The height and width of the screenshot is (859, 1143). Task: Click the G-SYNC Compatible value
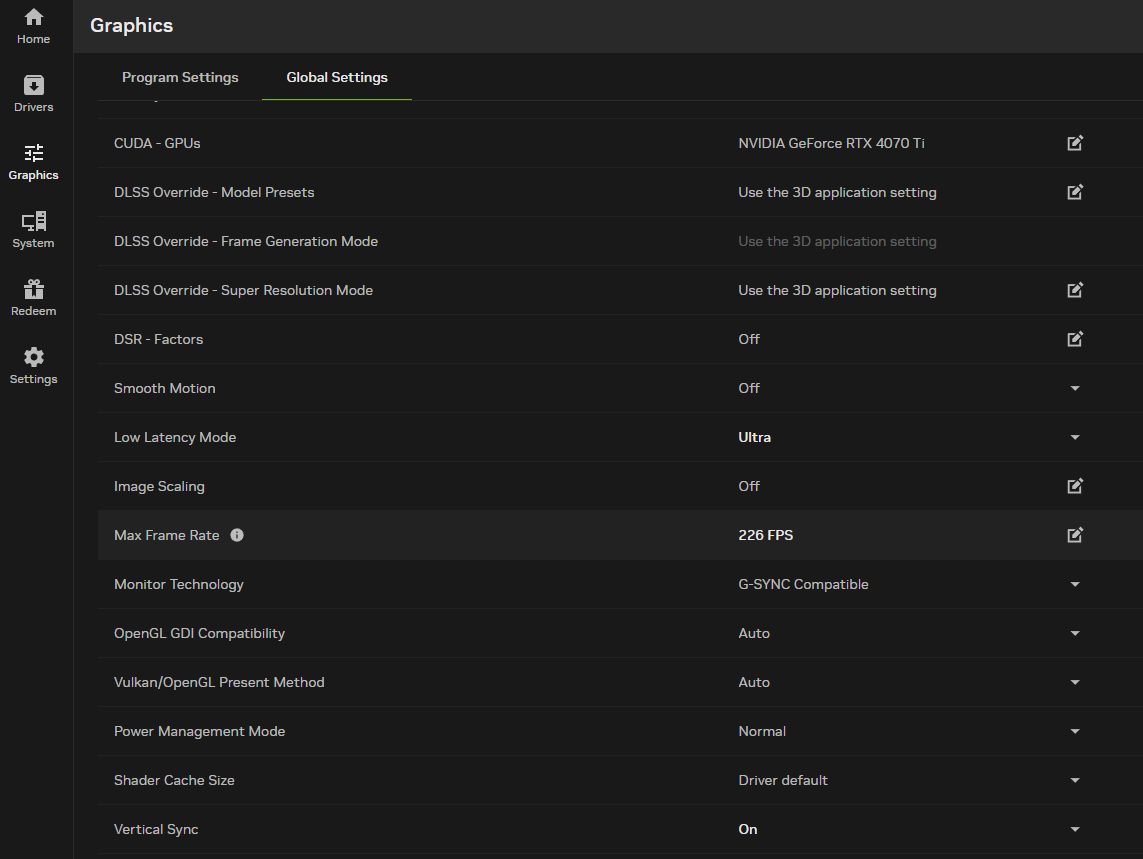[803, 584]
